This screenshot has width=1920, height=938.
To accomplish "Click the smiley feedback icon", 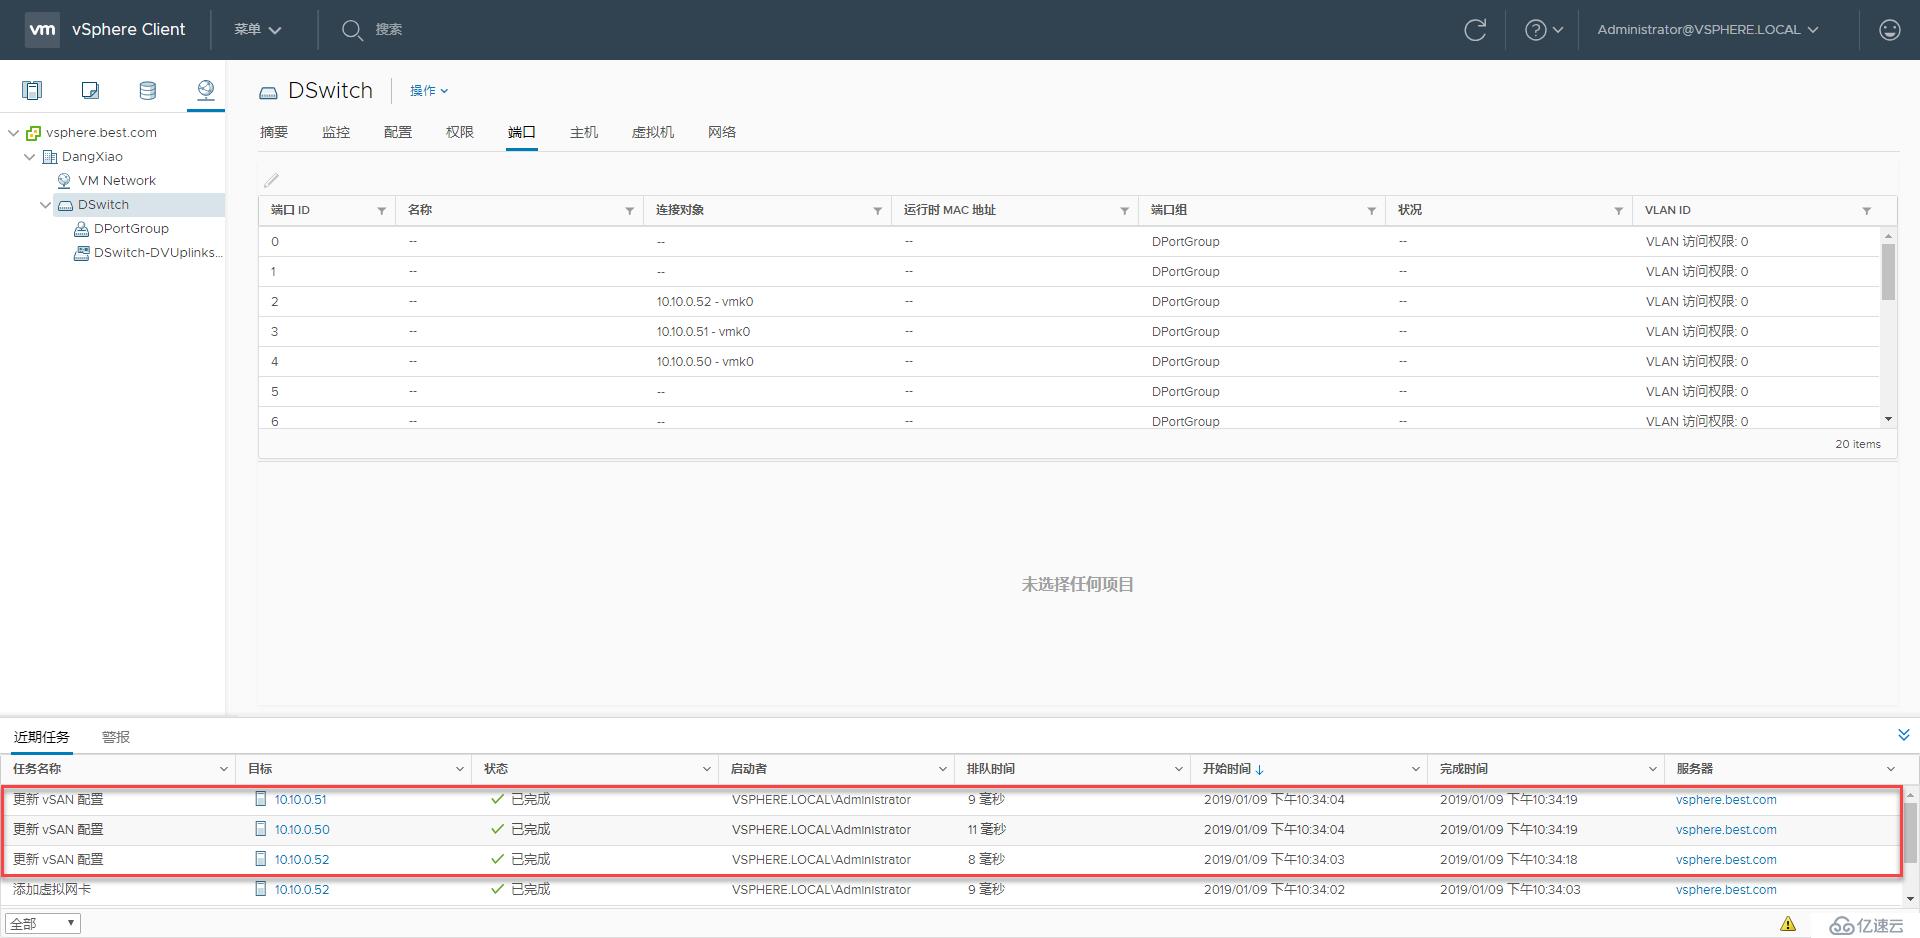I will pyautogui.click(x=1889, y=30).
